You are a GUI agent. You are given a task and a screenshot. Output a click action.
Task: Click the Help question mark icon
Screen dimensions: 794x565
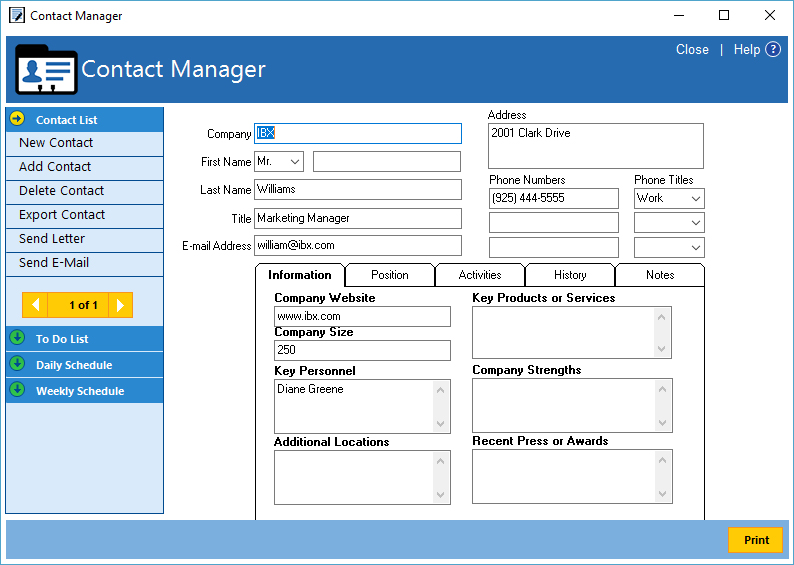pyautogui.click(x=773, y=50)
